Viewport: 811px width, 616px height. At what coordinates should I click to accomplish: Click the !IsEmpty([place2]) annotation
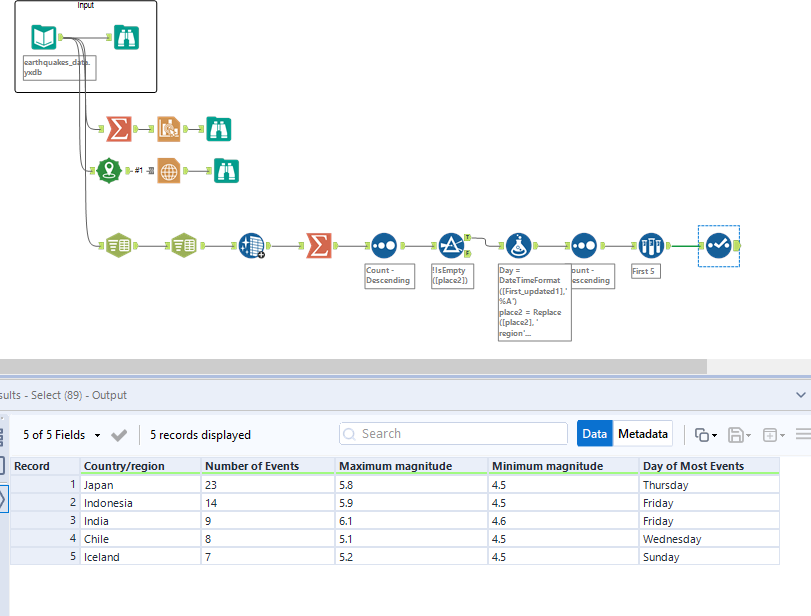[453, 276]
